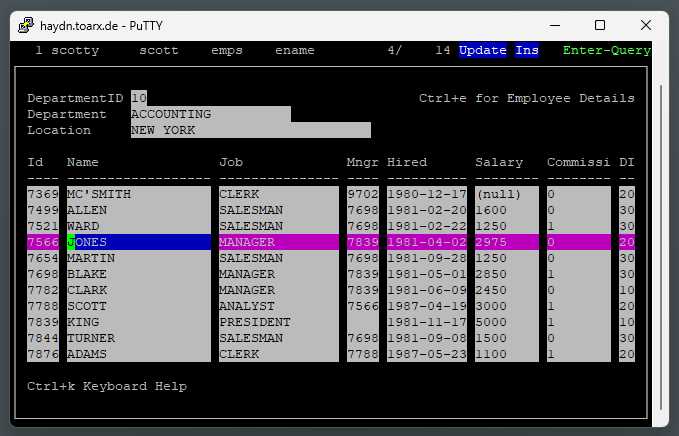
Task: Click employee Id cell 7654
Action: [x=43, y=258]
